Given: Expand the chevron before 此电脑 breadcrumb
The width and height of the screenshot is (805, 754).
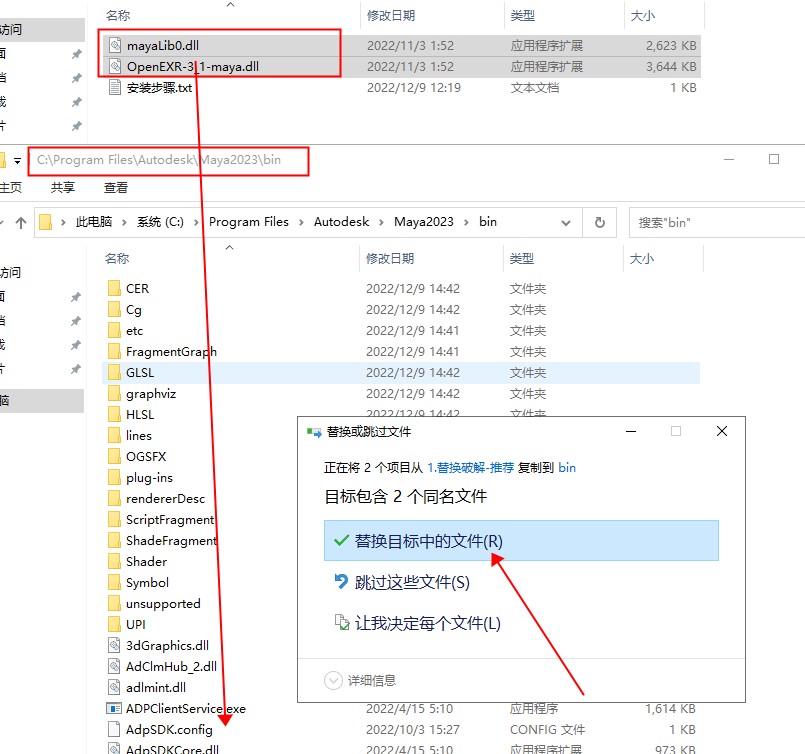Looking at the screenshot, I should (63, 222).
